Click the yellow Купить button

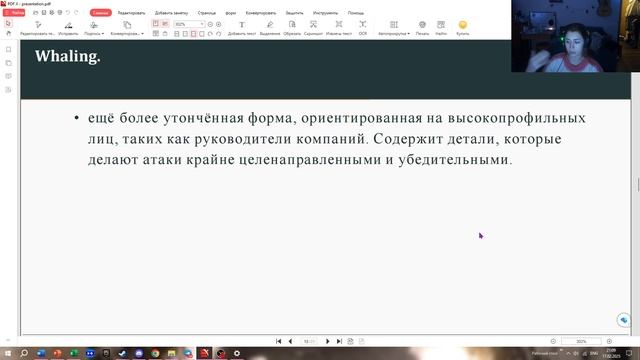click(x=462, y=28)
